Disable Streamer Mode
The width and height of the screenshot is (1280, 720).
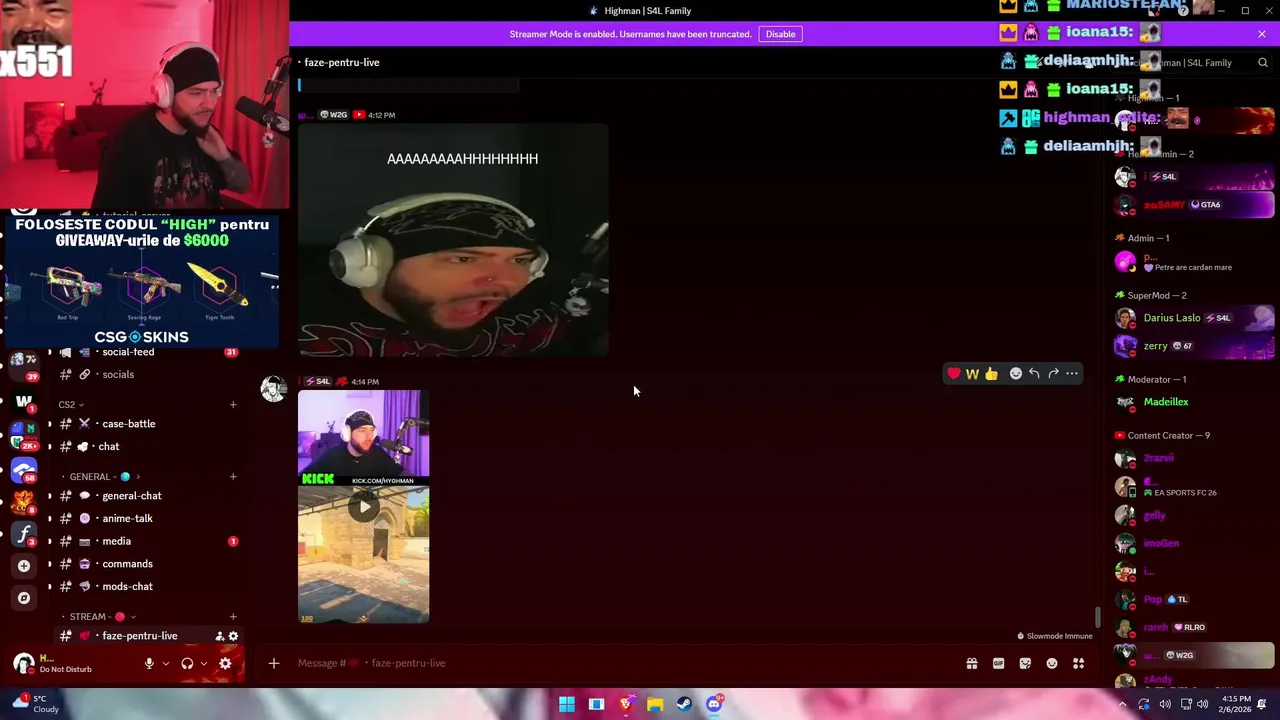780,34
